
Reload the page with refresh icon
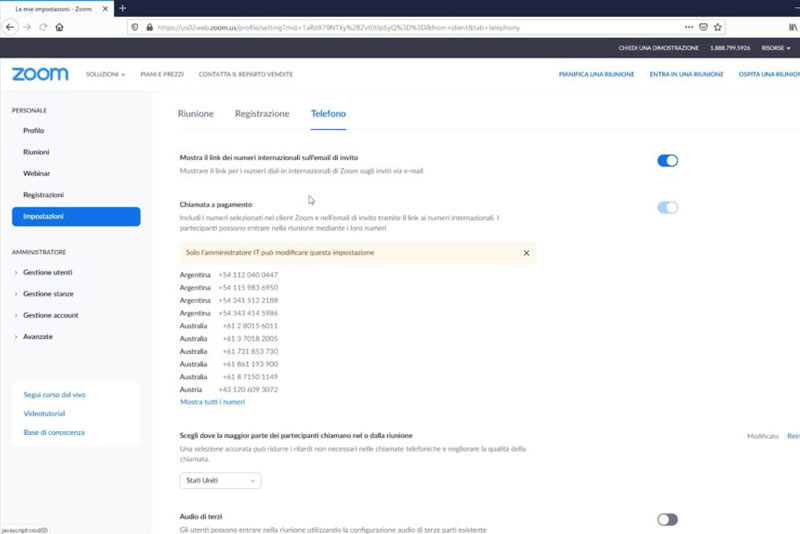(43, 28)
